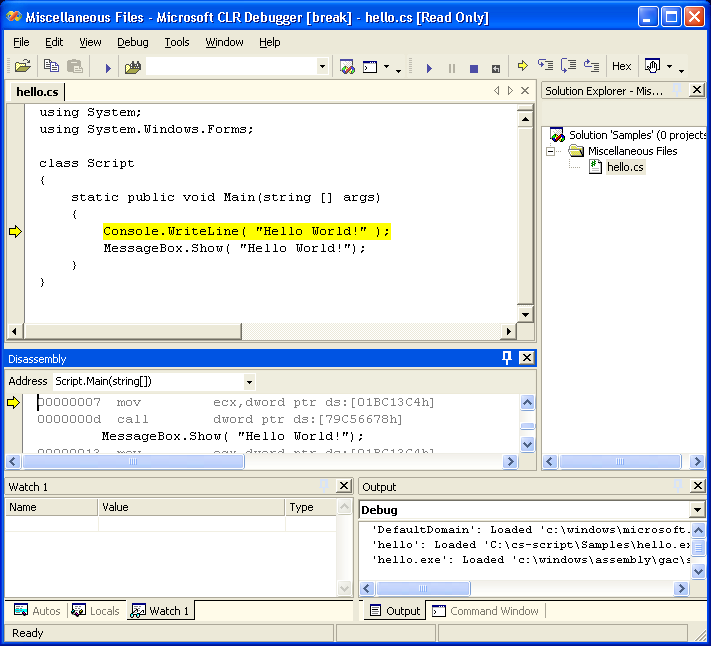The height and width of the screenshot is (646, 711).
Task: Close the Output panel
Action: coord(697,486)
